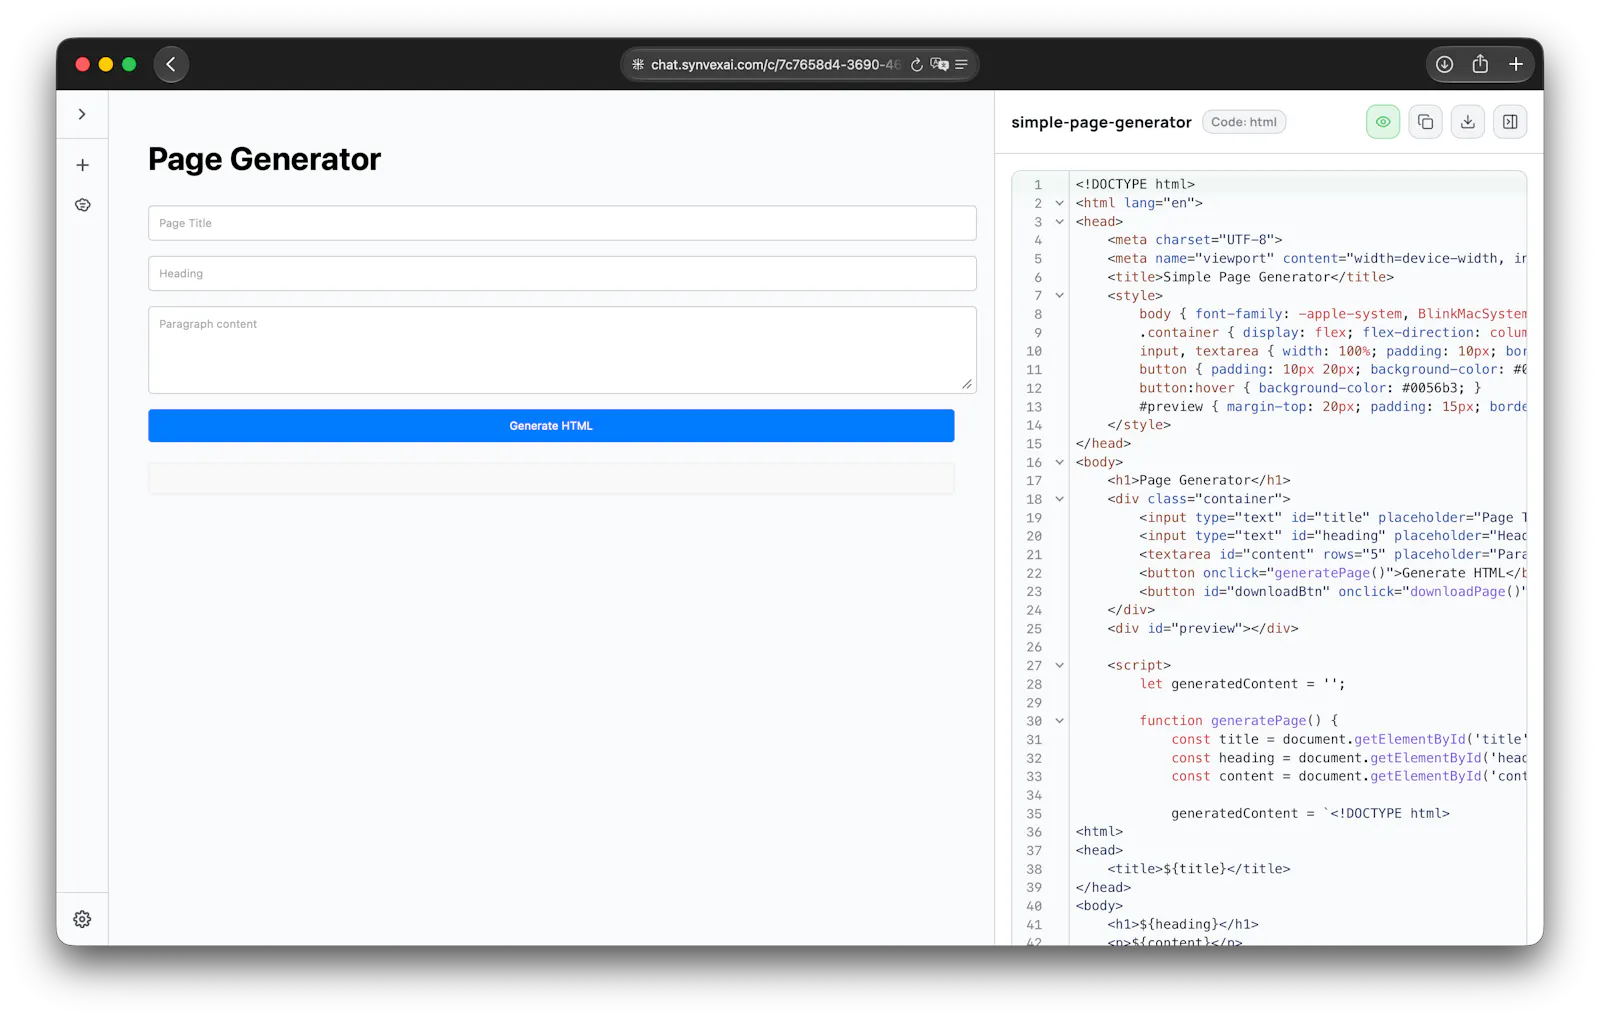Image resolution: width=1600 pixels, height=1020 pixels.
Task: Open the translate icon in address bar
Action: pos(939,65)
